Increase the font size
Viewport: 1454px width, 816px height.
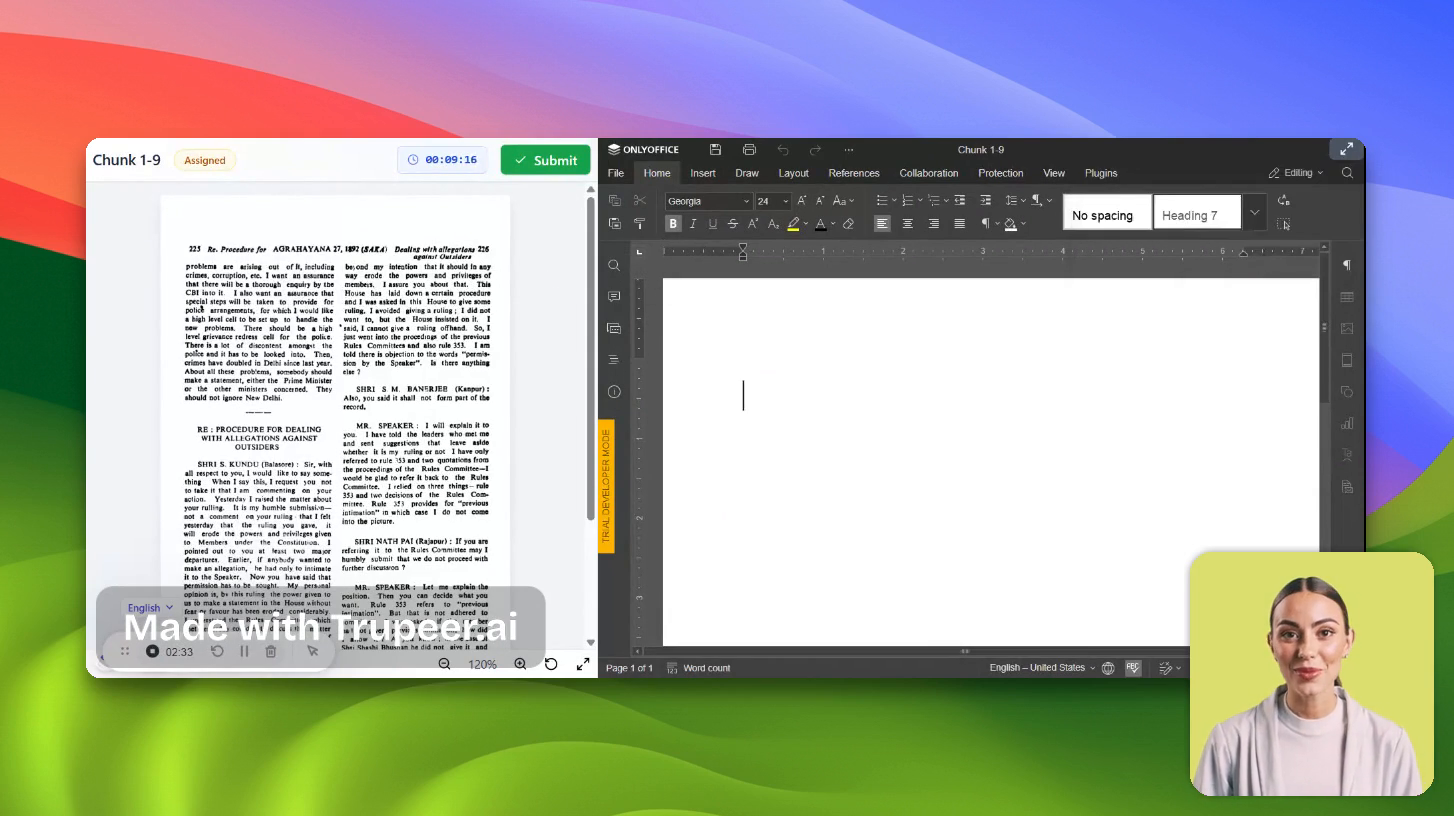coord(801,200)
